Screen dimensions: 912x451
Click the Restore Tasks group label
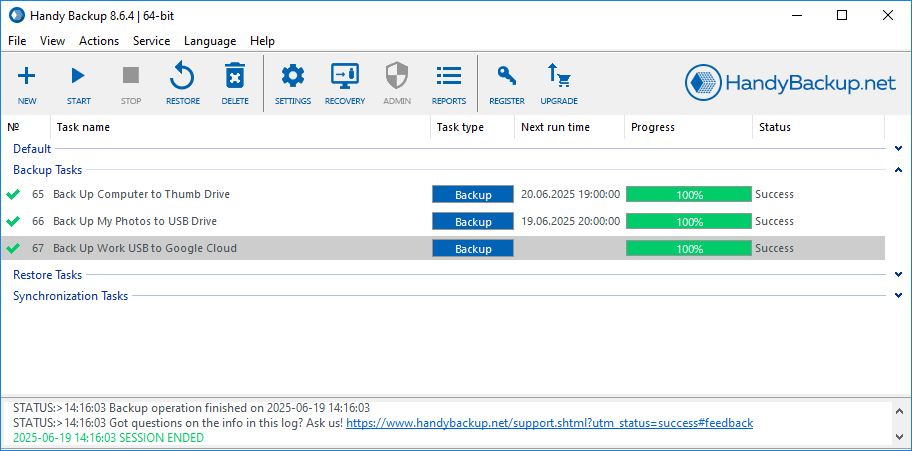click(48, 274)
